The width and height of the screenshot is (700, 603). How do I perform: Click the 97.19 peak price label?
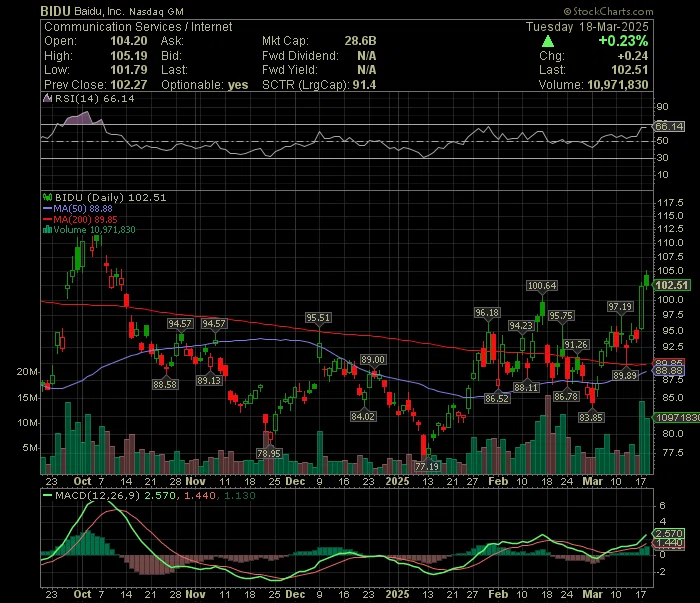tap(620, 307)
